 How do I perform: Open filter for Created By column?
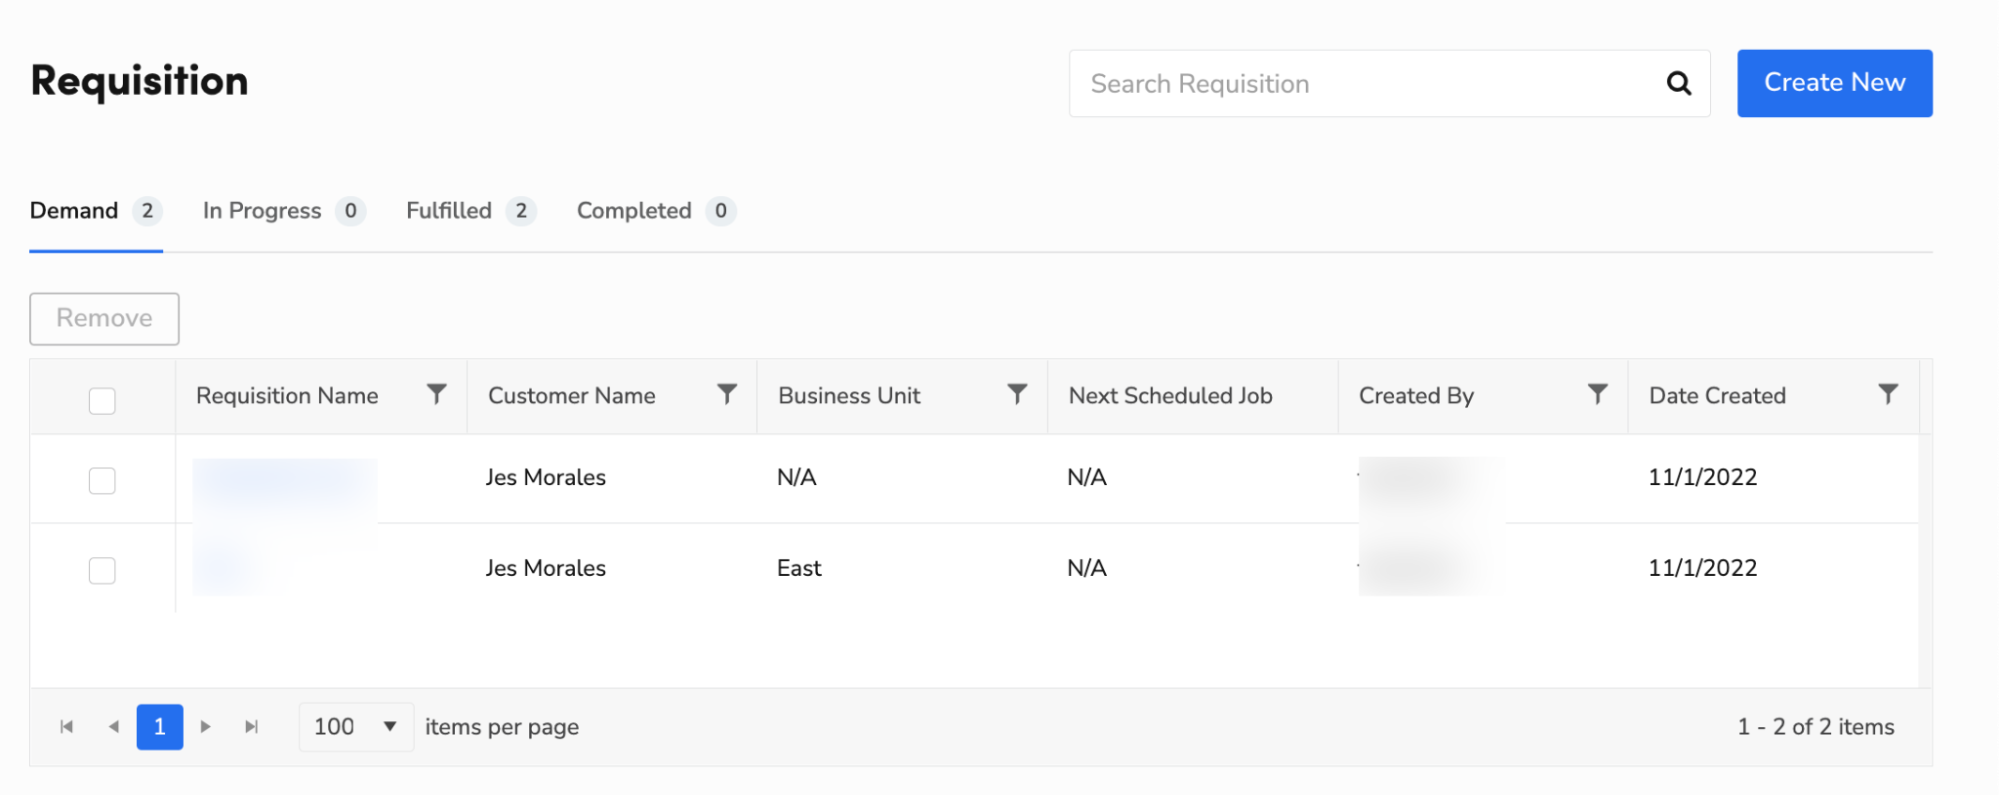point(1598,394)
